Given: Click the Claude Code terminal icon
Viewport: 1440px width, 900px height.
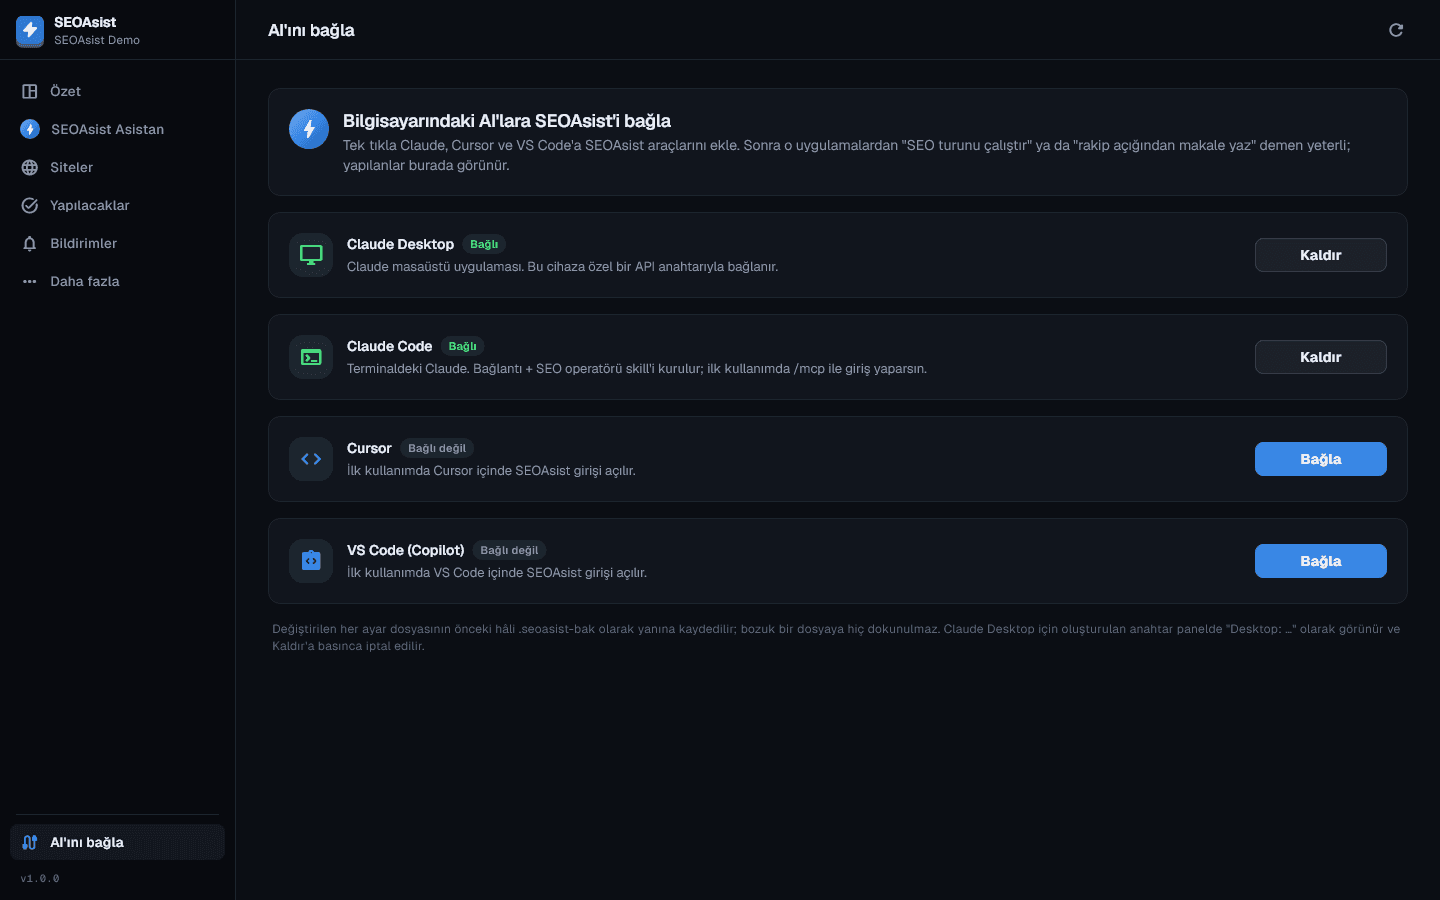Looking at the screenshot, I should [x=311, y=357].
